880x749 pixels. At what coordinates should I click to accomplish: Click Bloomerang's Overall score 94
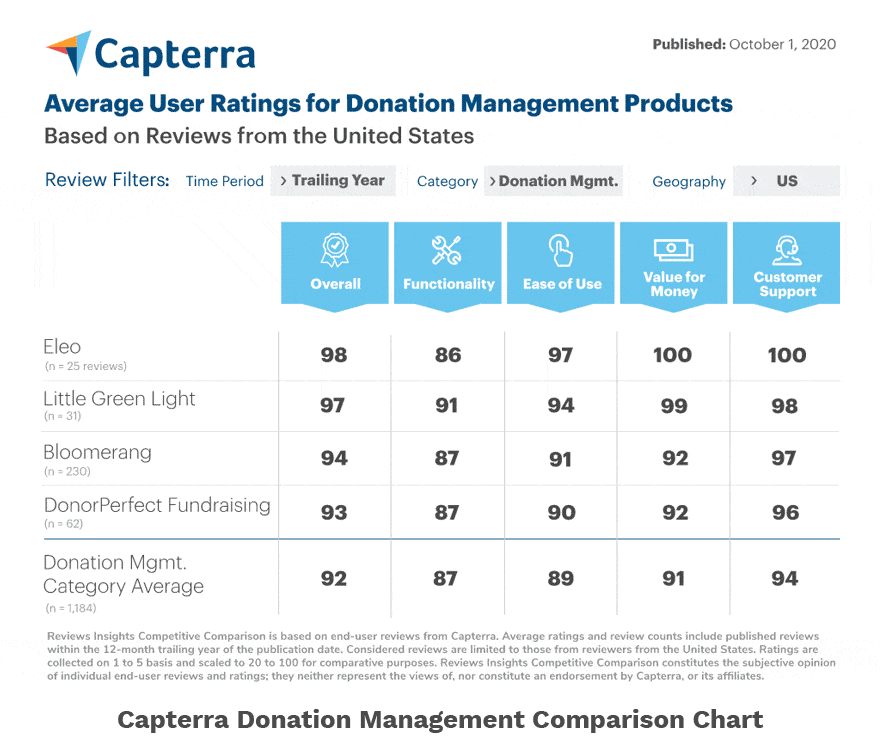pos(334,458)
